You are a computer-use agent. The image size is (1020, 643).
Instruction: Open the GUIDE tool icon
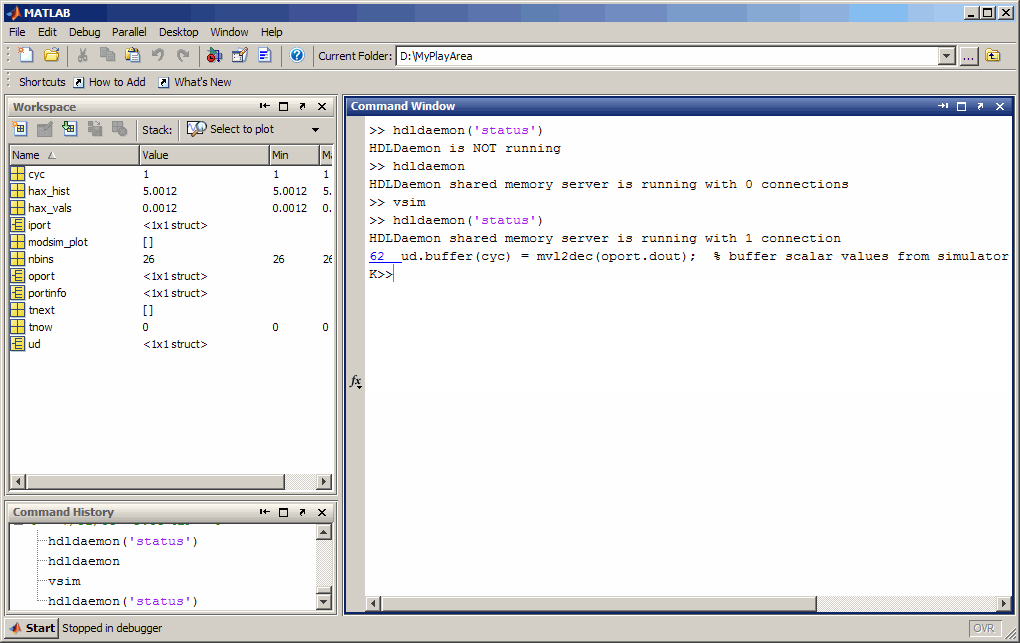click(x=239, y=55)
